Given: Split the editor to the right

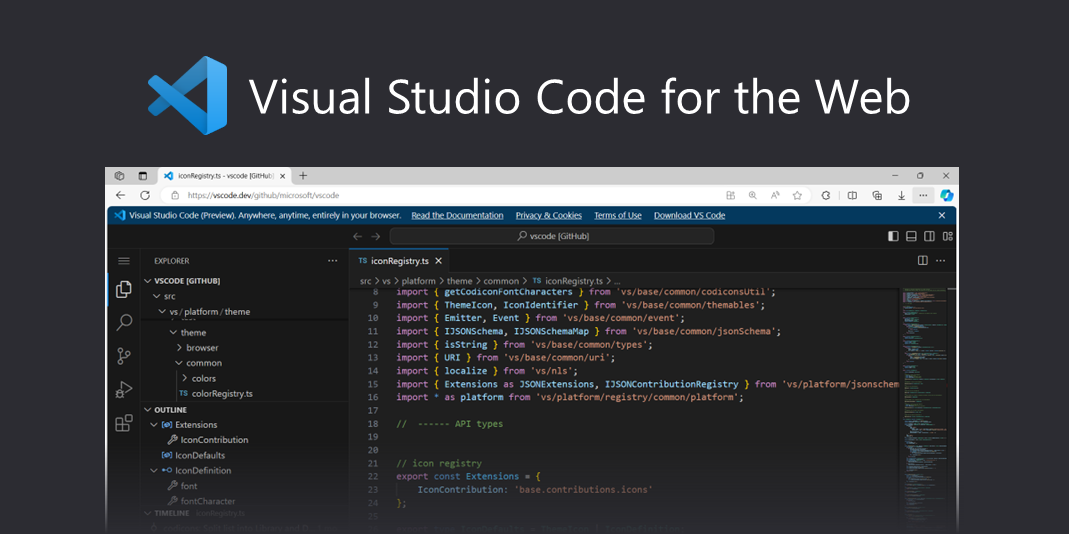Looking at the screenshot, I should pos(922,261).
